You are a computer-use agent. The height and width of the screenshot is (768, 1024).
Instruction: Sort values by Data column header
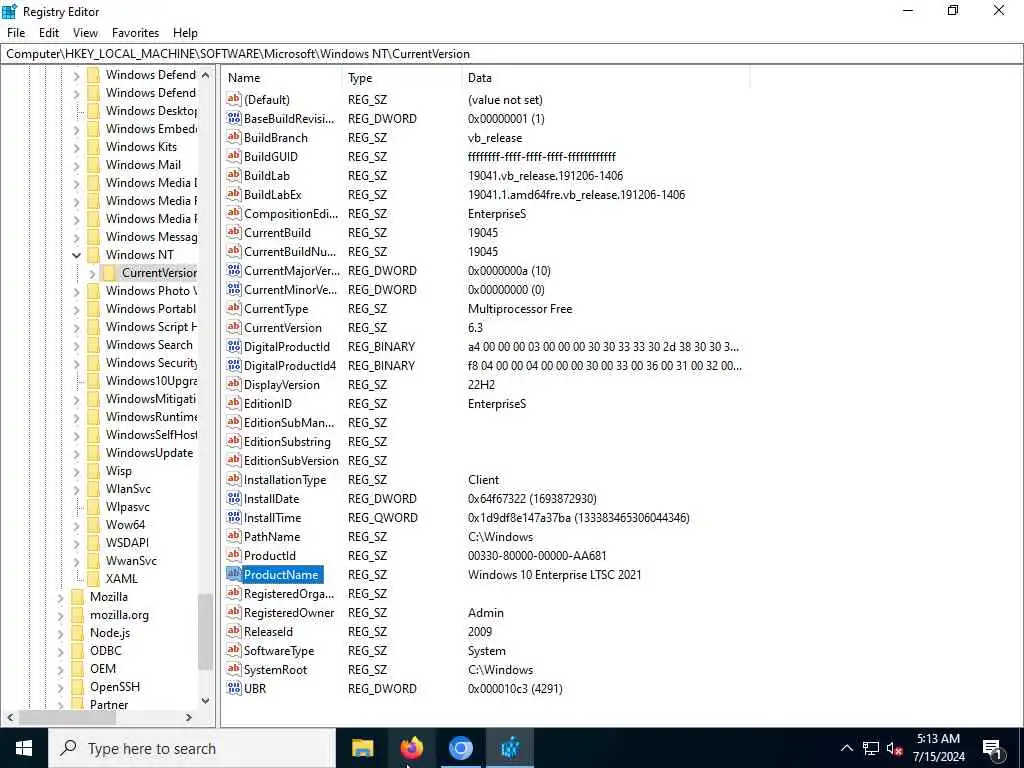[605, 78]
